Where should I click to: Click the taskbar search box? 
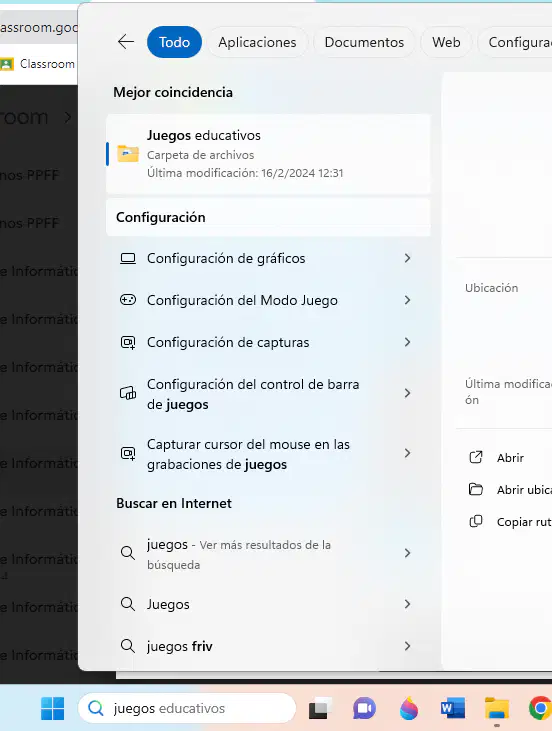click(187, 708)
